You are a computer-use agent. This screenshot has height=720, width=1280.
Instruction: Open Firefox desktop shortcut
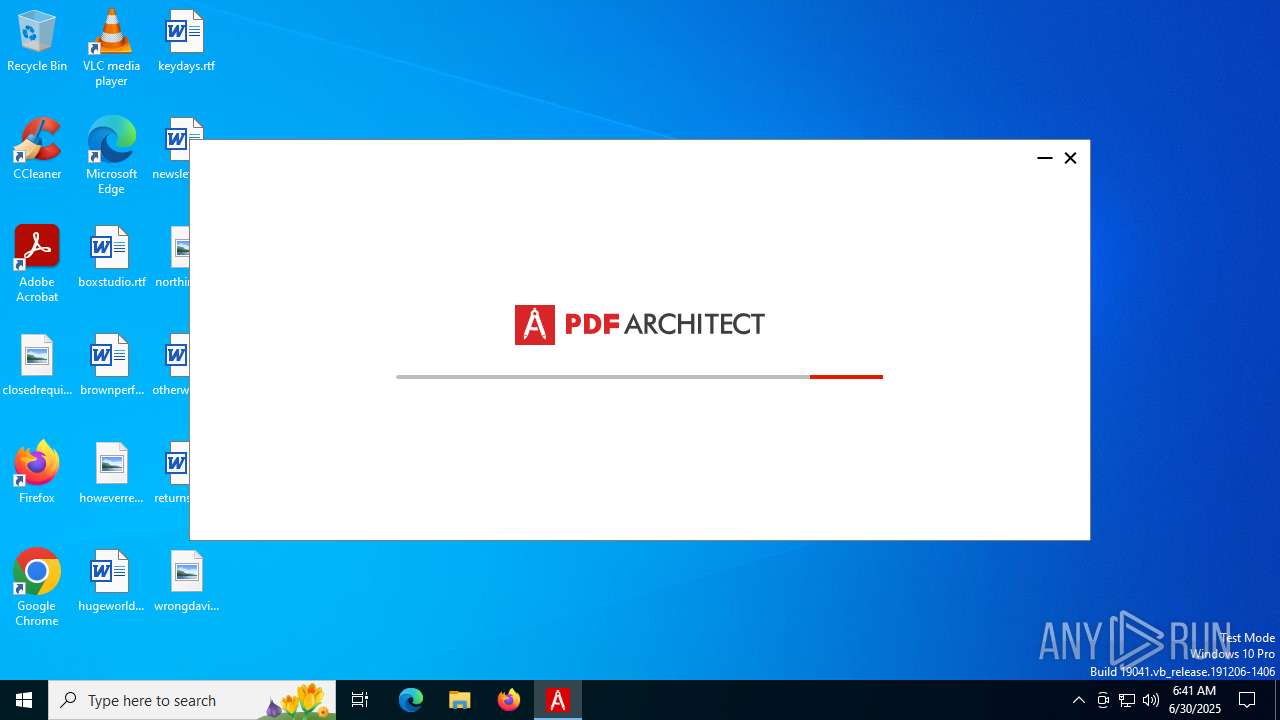click(x=37, y=474)
